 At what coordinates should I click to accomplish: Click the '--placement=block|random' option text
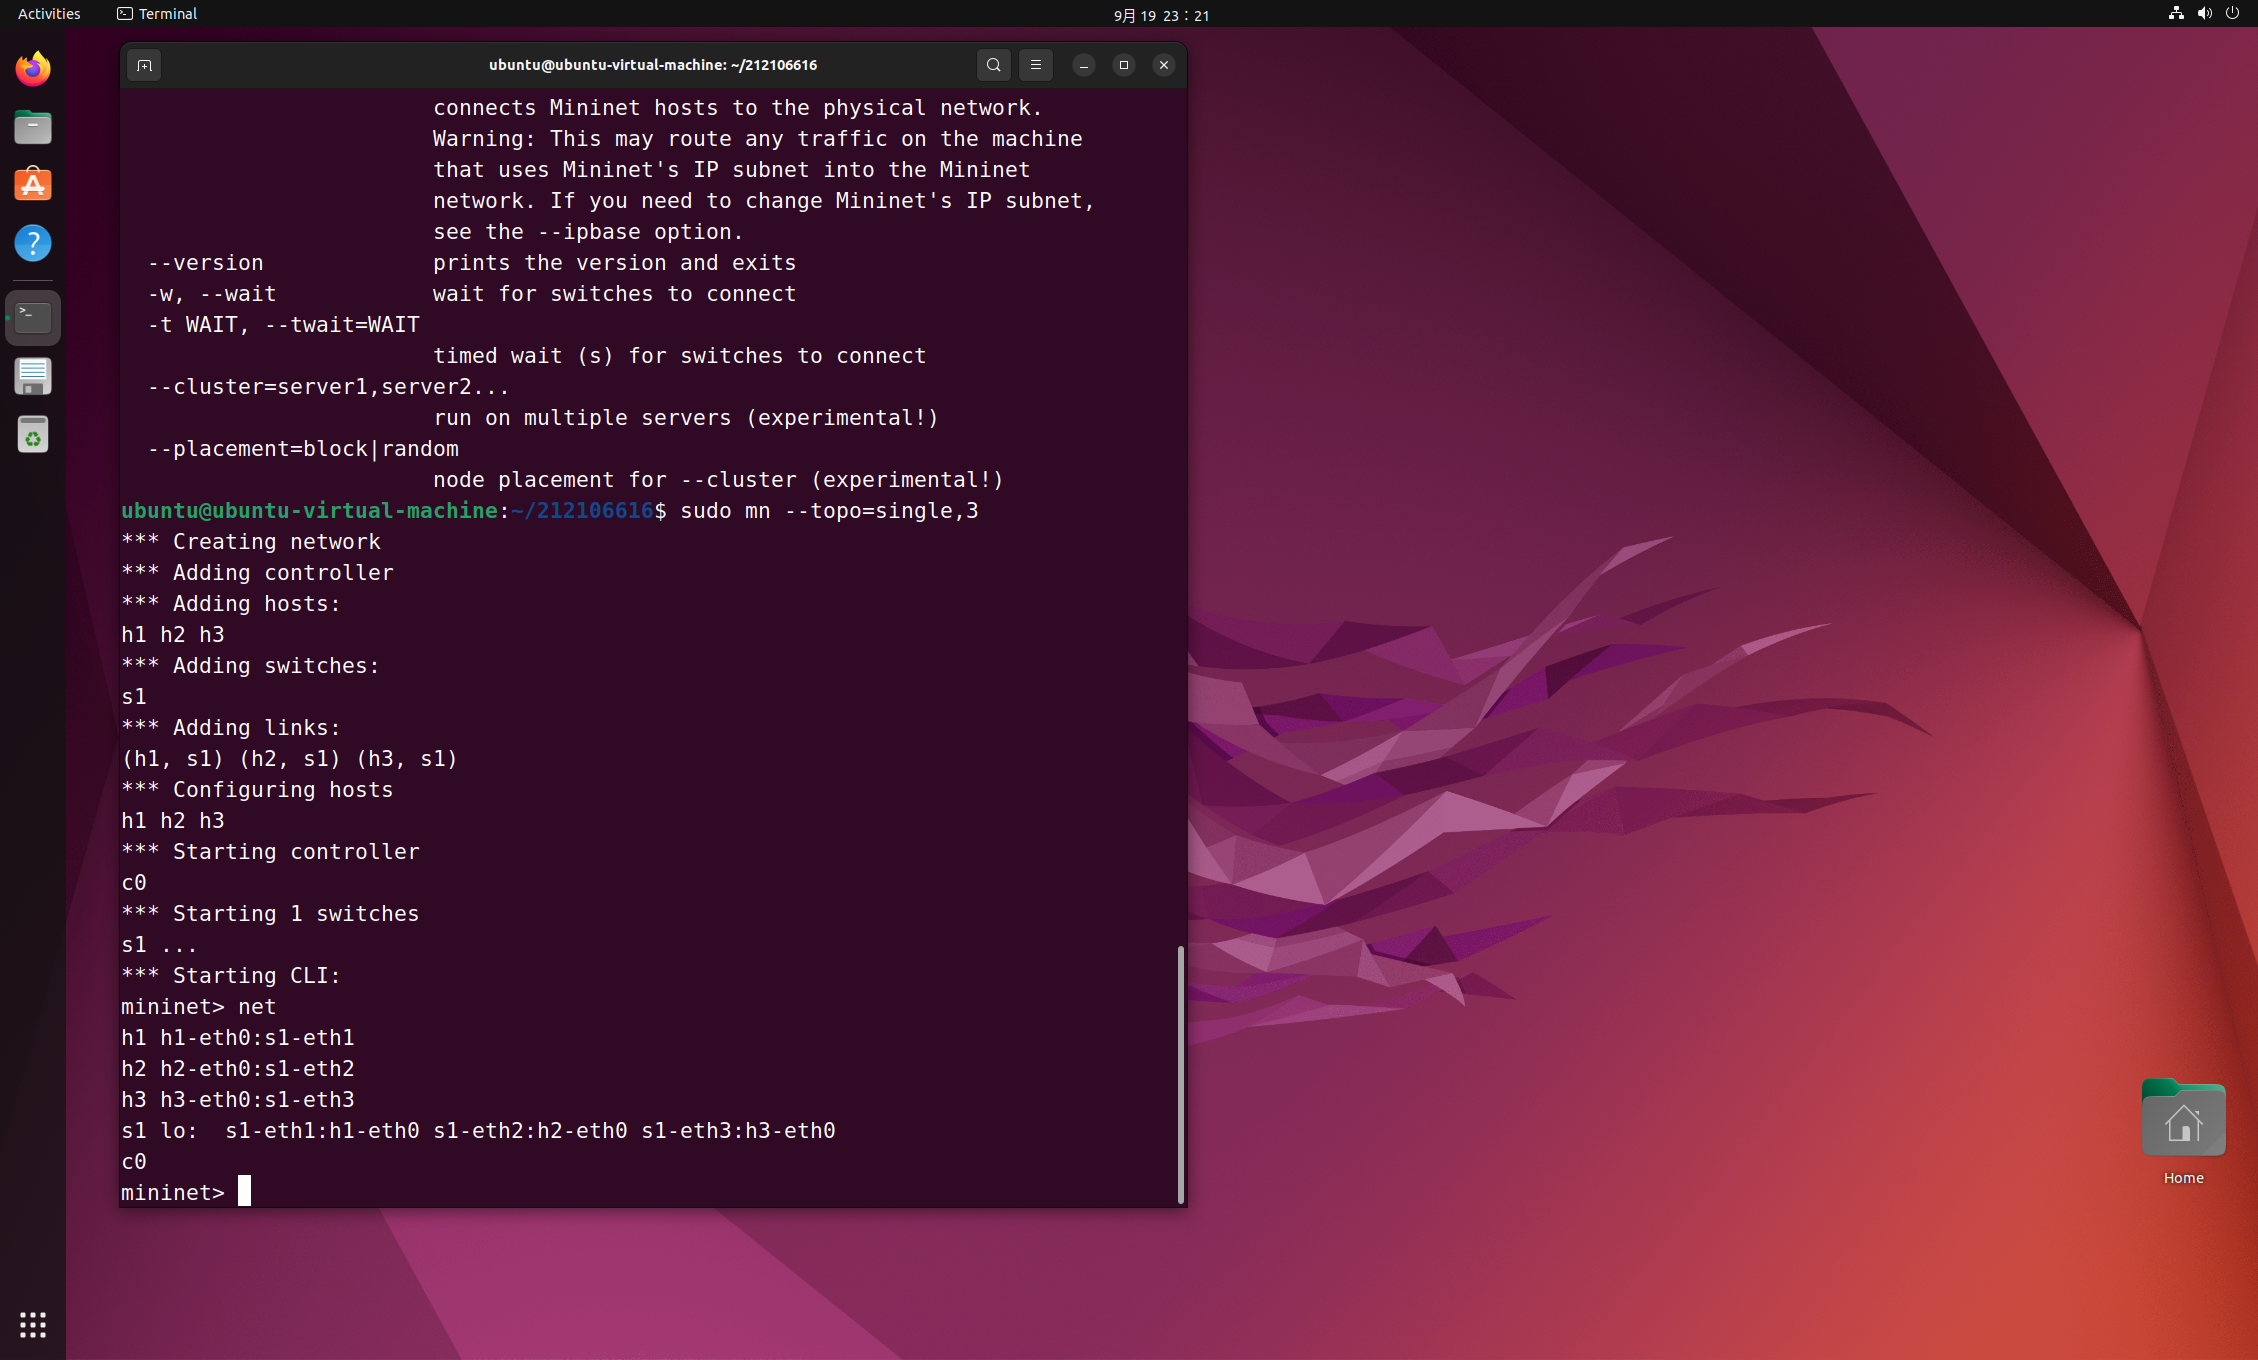303,449
